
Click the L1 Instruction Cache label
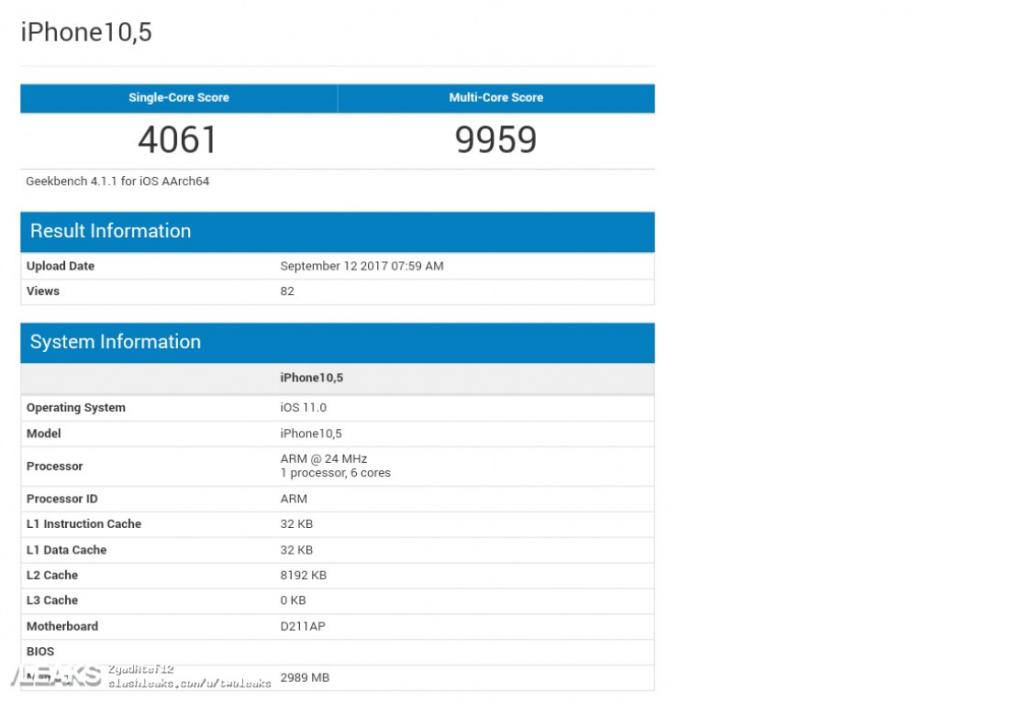[x=84, y=524]
